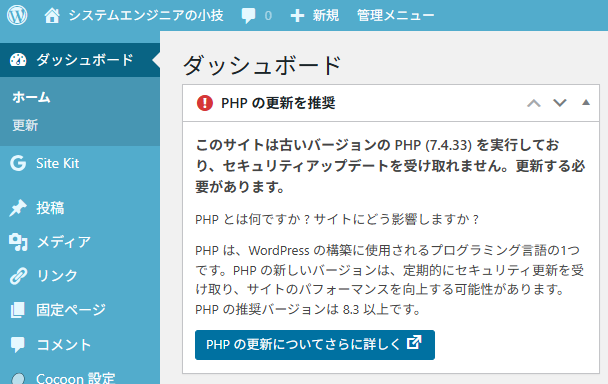This screenshot has height=384, width=608.
Task: Open the 更新 submenu item
Action: [25, 125]
